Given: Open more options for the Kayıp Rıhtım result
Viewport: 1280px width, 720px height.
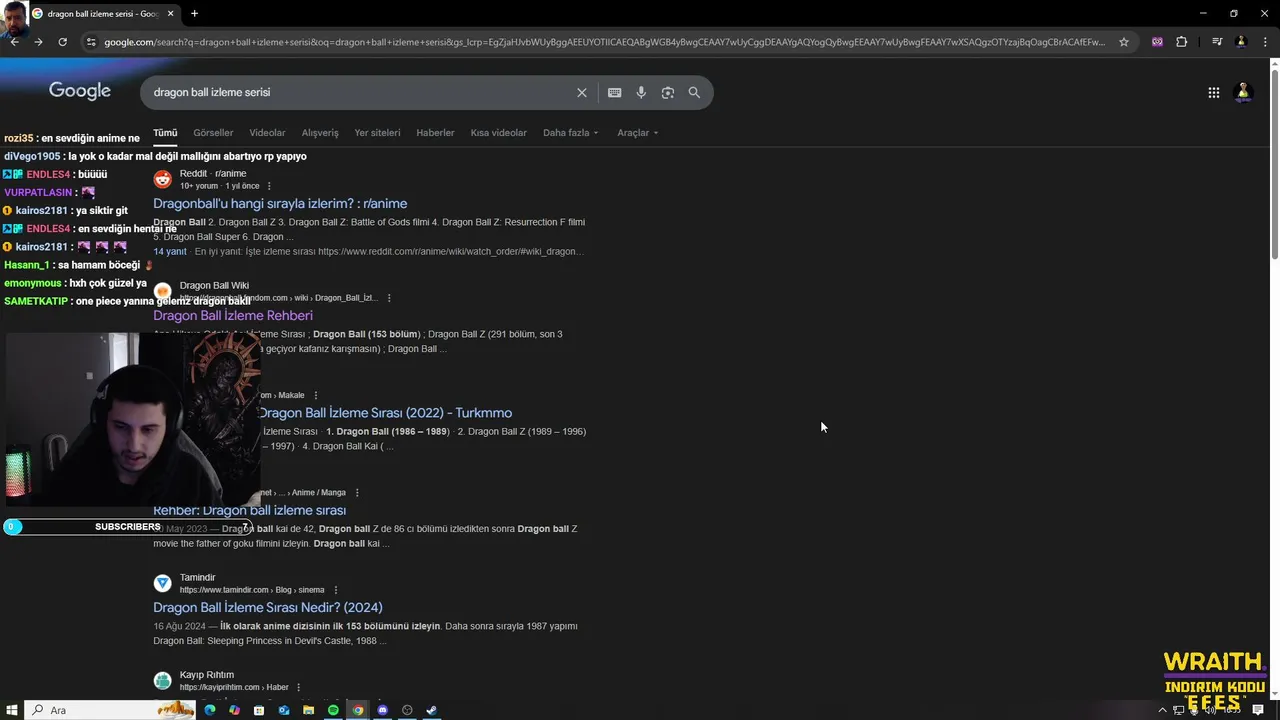Looking at the screenshot, I should 299,687.
